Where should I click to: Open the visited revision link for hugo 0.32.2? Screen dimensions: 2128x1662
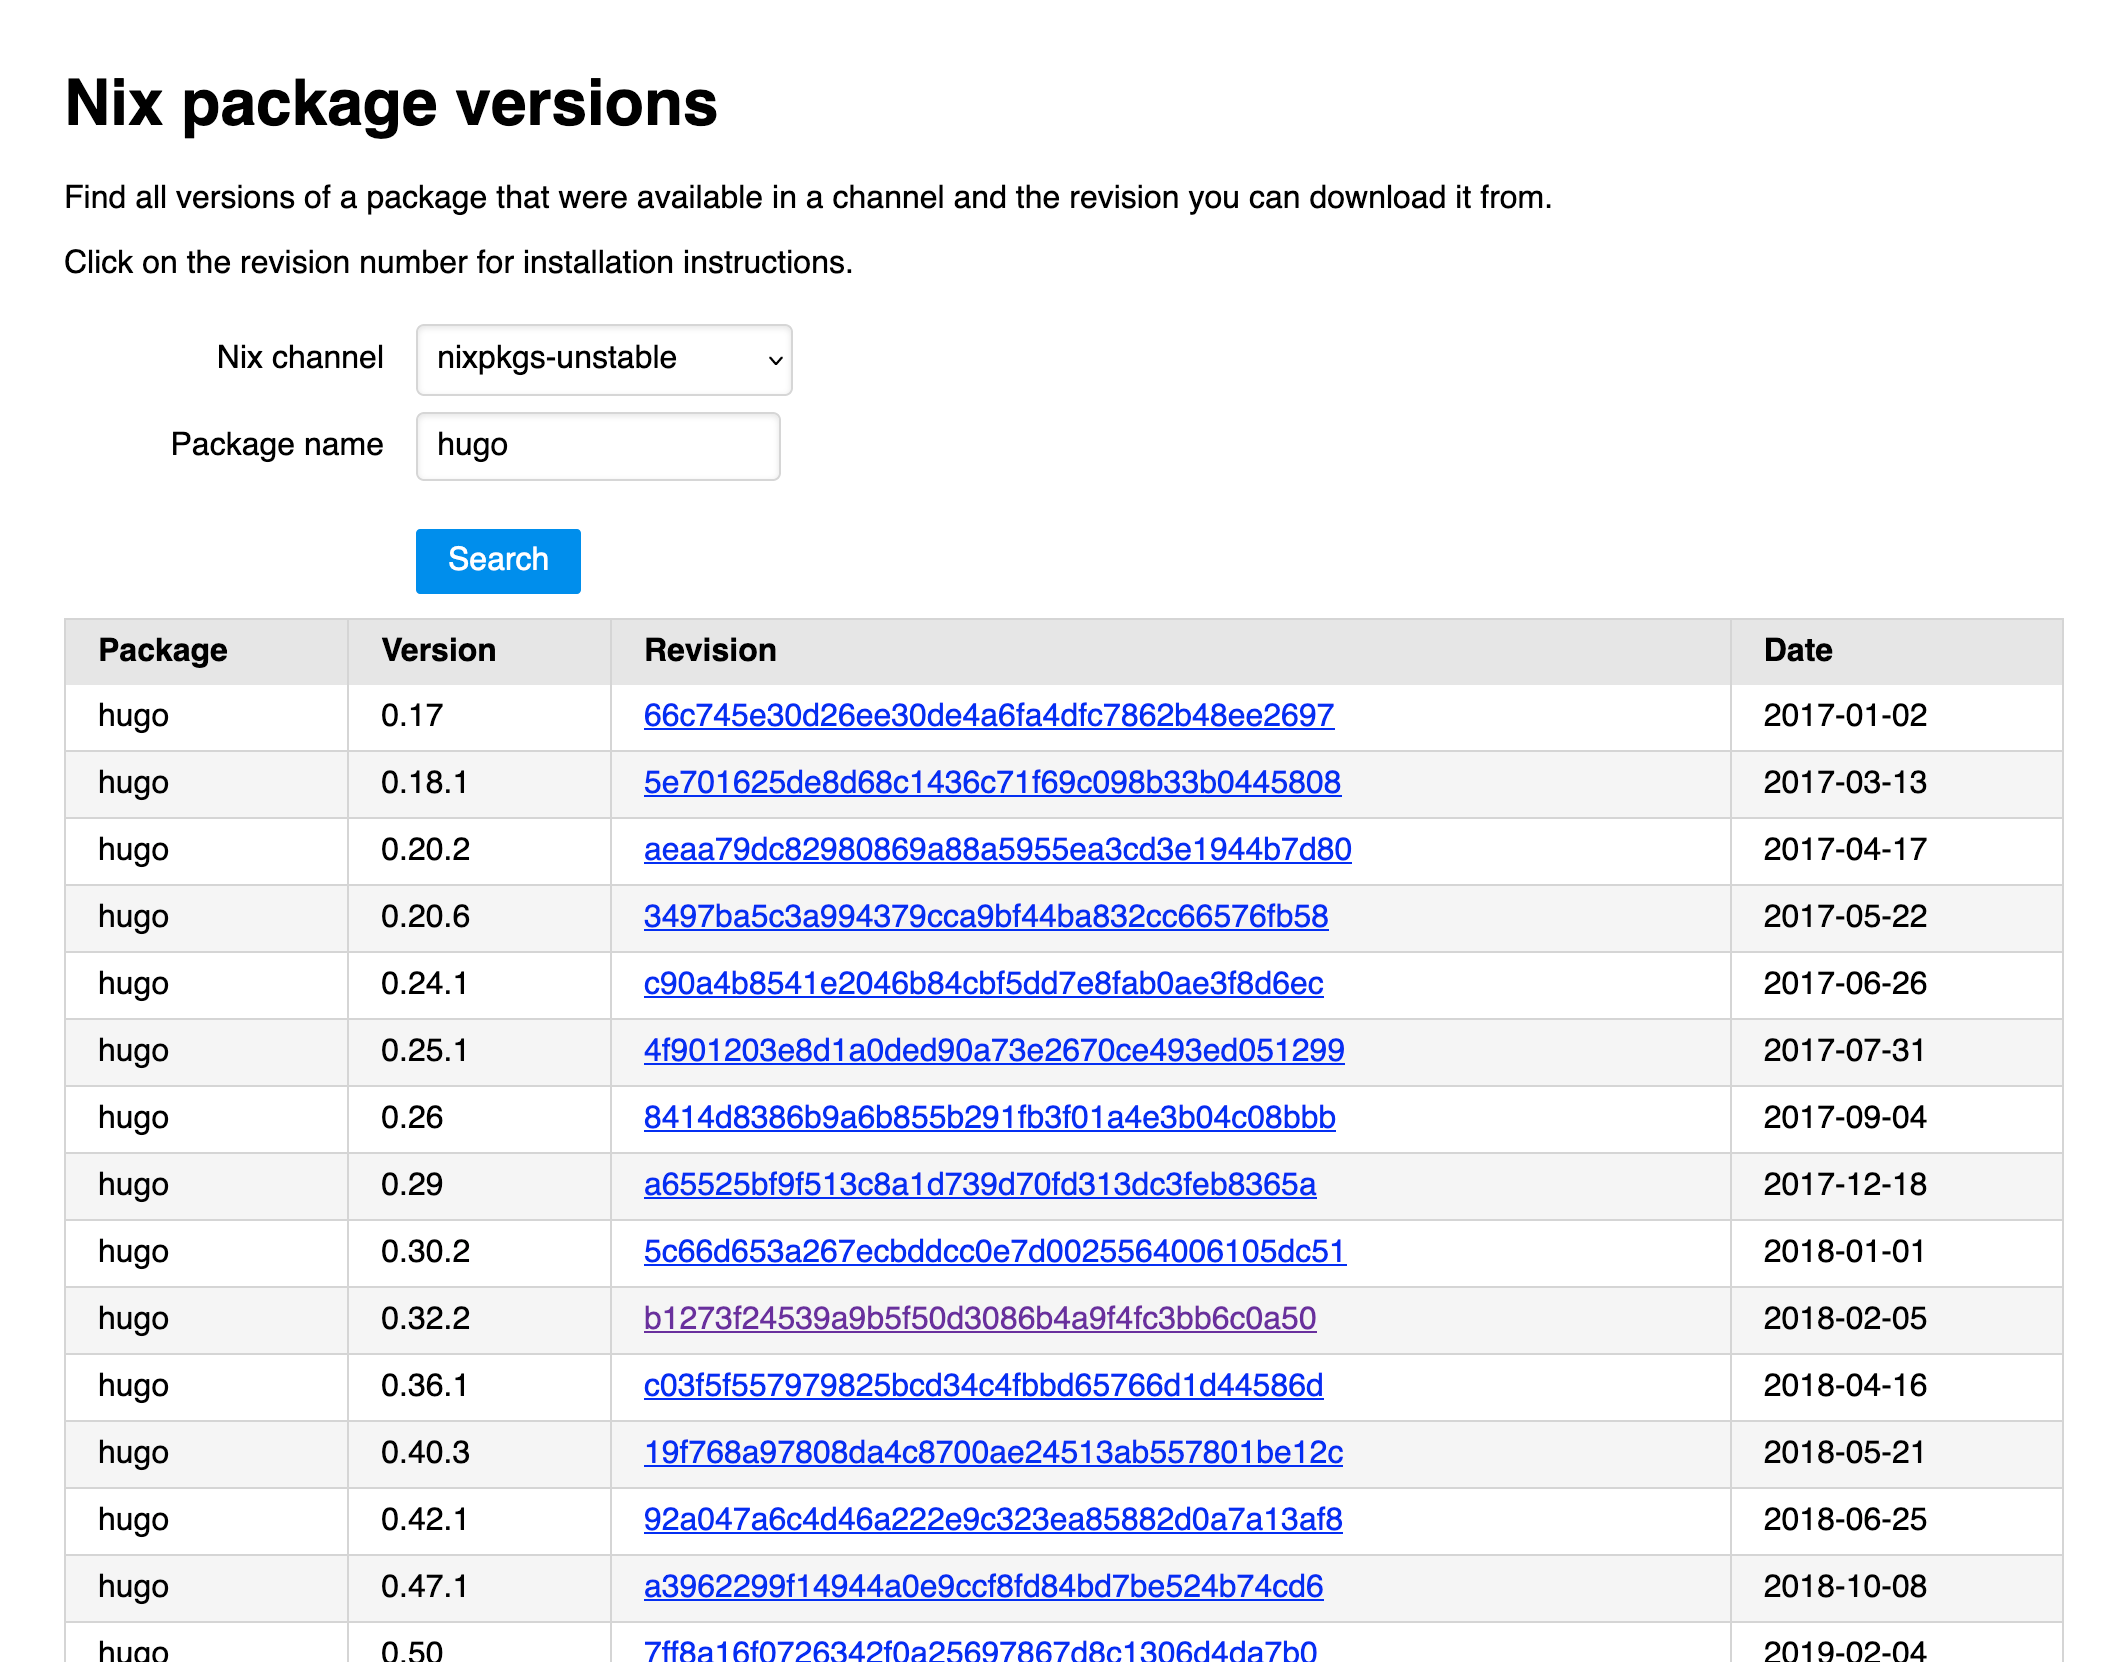click(x=980, y=1319)
